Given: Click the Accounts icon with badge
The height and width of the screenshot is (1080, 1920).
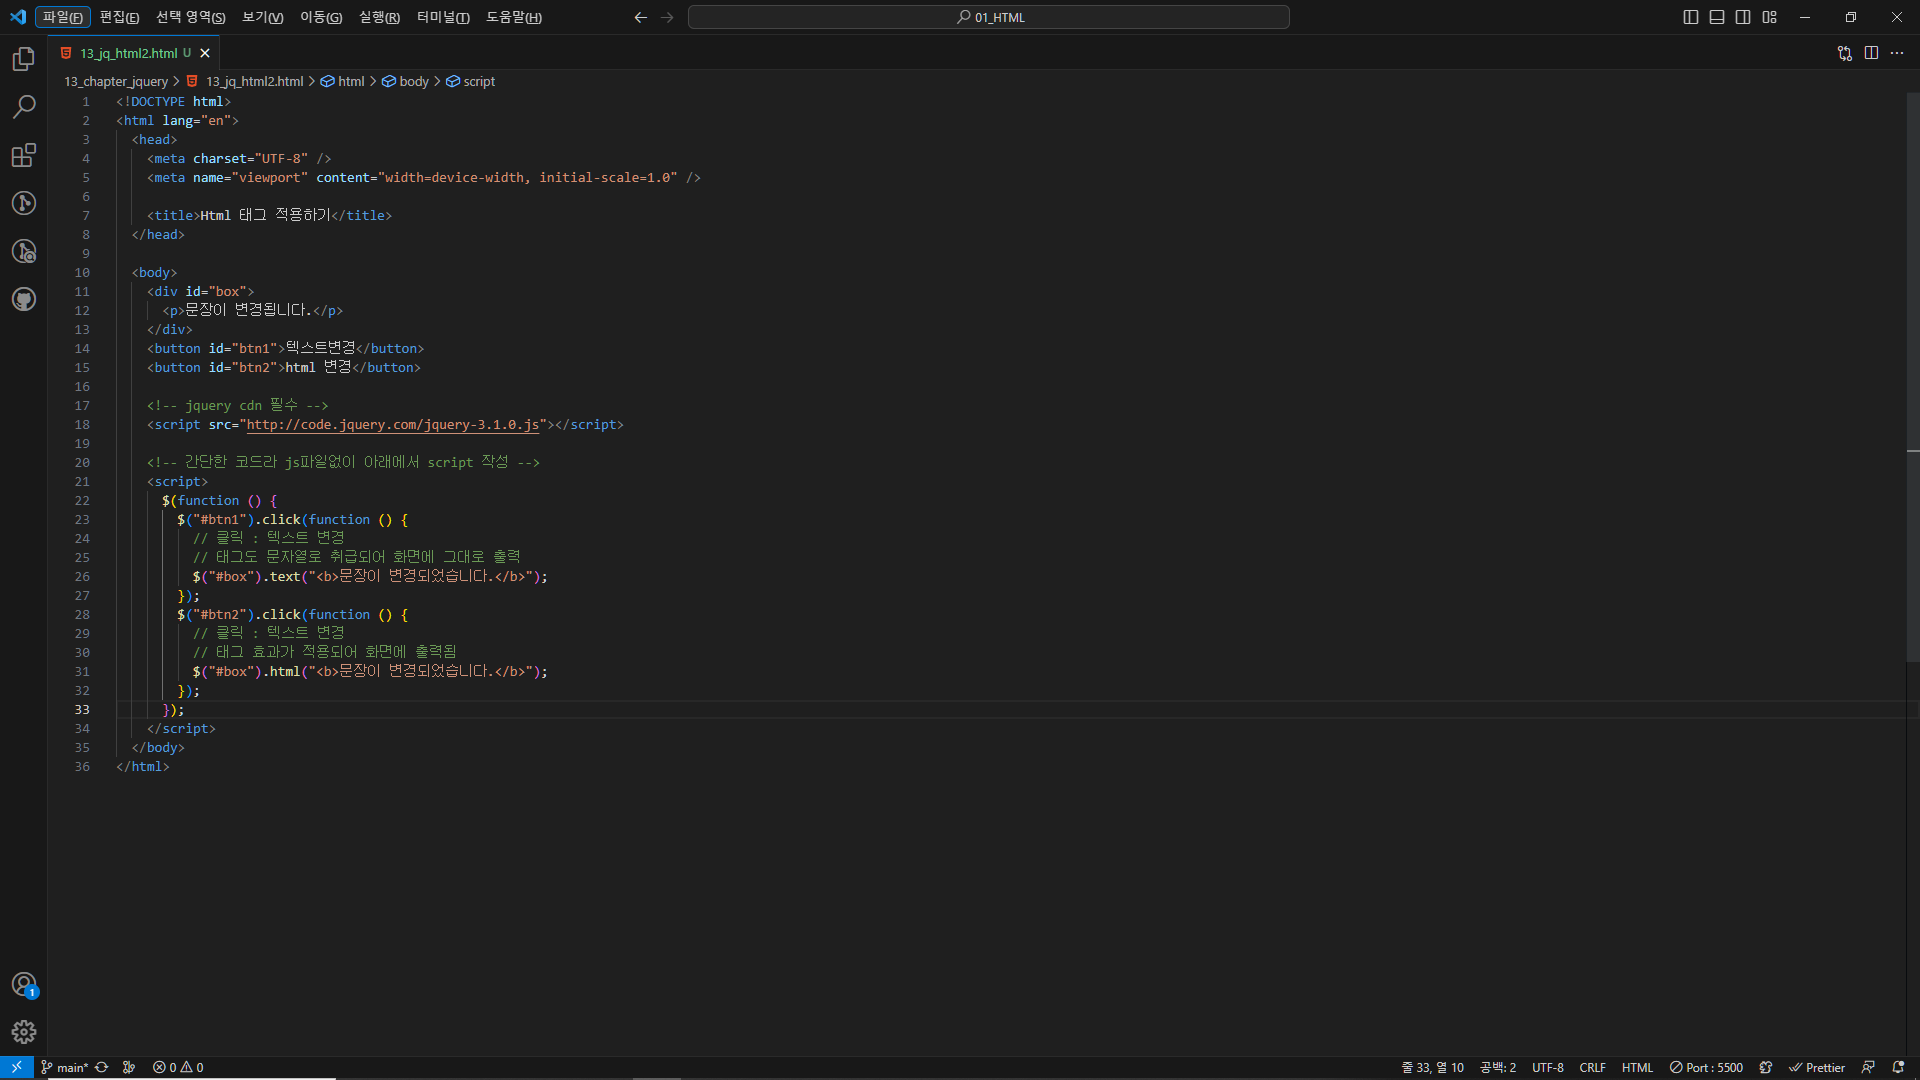Looking at the screenshot, I should click(24, 985).
